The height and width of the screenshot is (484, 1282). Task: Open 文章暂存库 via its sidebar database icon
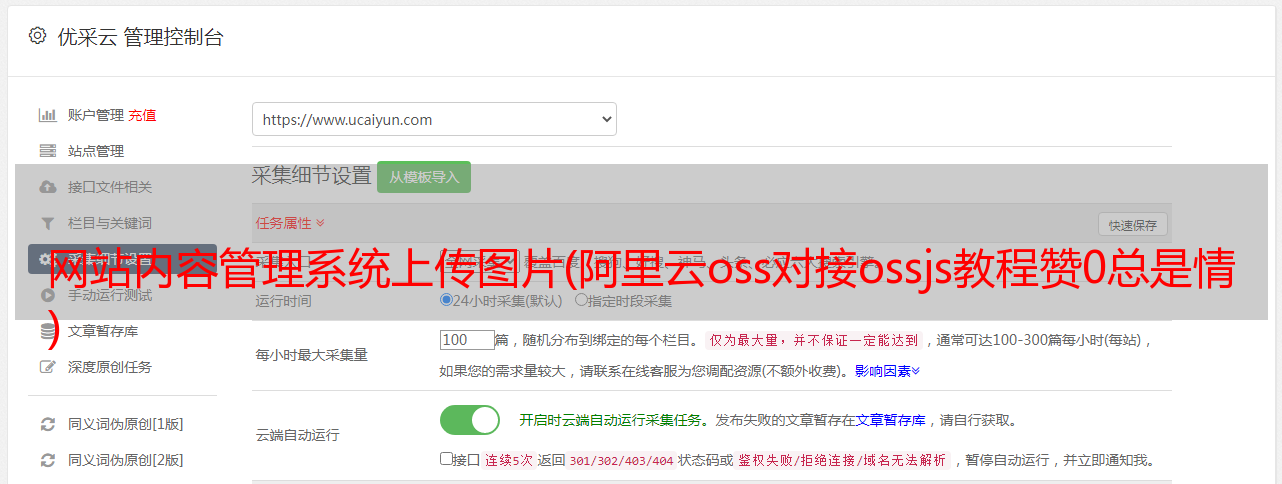pyautogui.click(x=47, y=331)
